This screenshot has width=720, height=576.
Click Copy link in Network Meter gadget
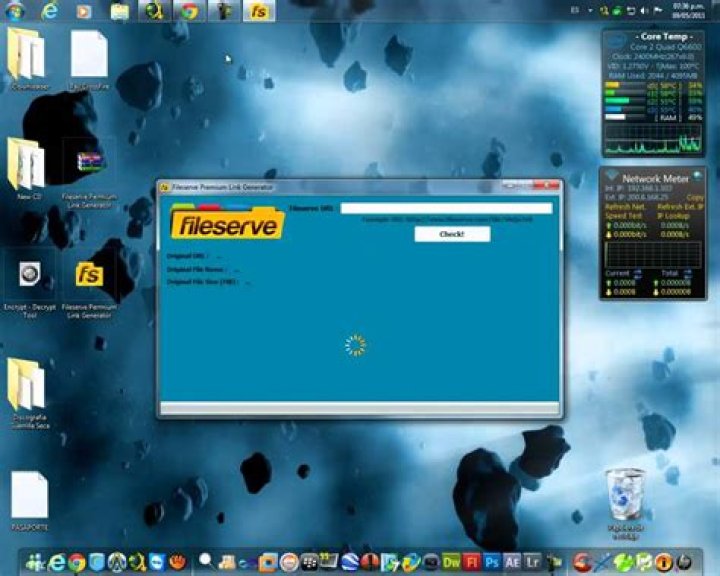pos(695,198)
